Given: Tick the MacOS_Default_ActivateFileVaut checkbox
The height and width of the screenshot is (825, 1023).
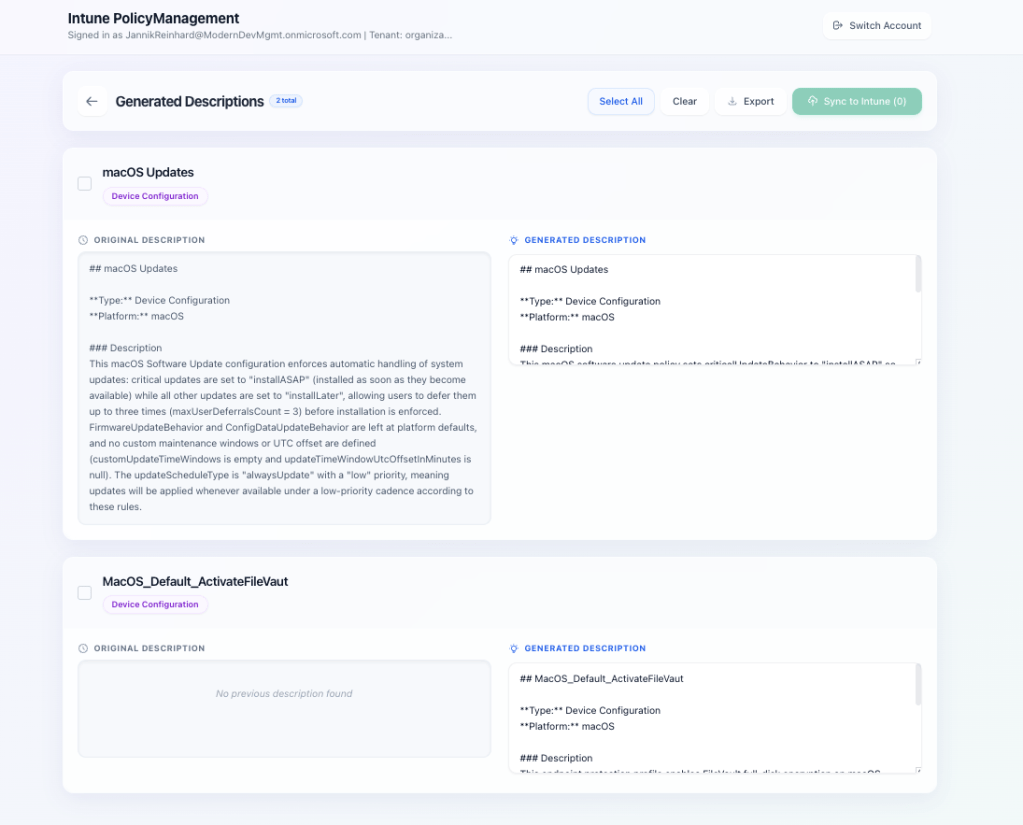Looking at the screenshot, I should pyautogui.click(x=85, y=593).
